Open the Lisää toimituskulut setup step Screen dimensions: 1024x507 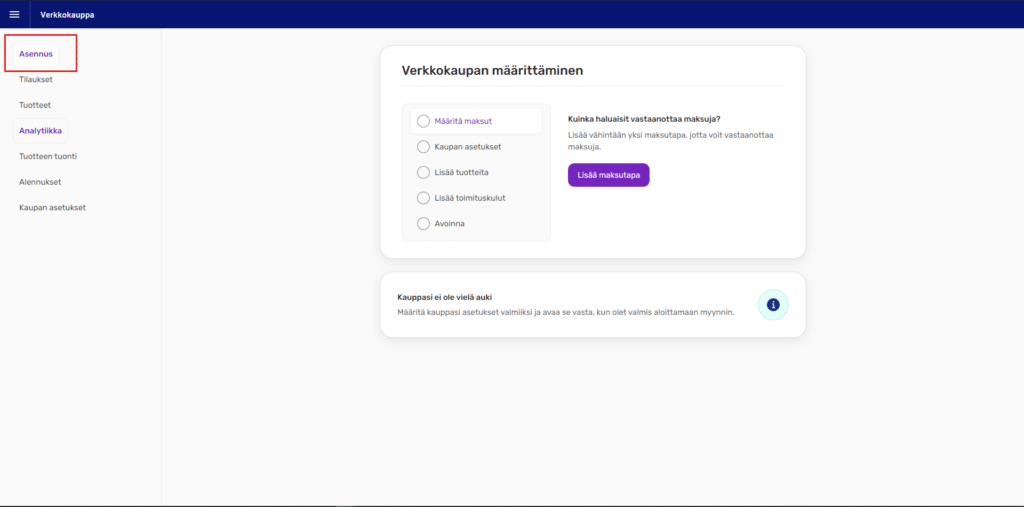click(469, 198)
